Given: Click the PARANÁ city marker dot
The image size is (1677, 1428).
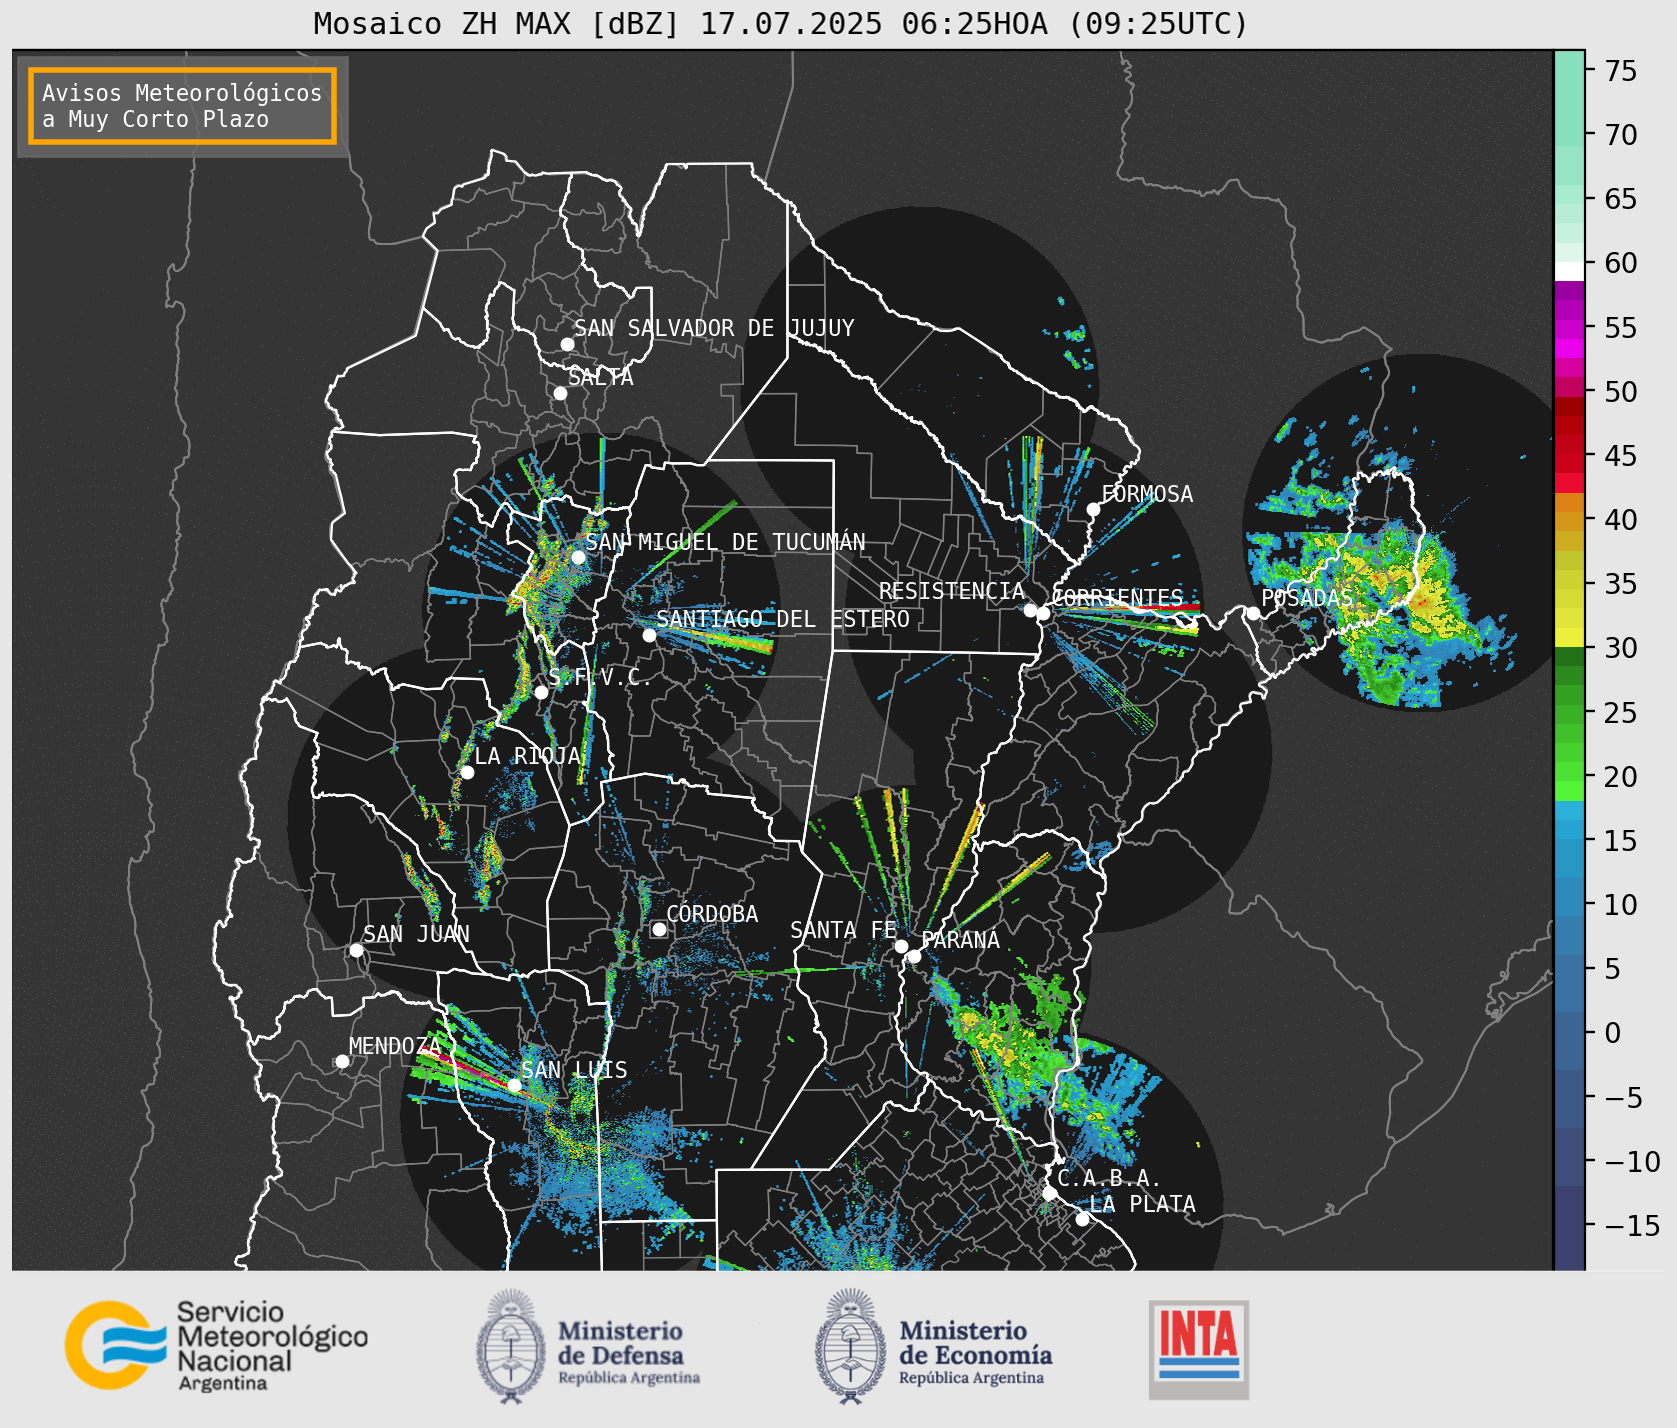Looking at the screenshot, I should tap(914, 956).
